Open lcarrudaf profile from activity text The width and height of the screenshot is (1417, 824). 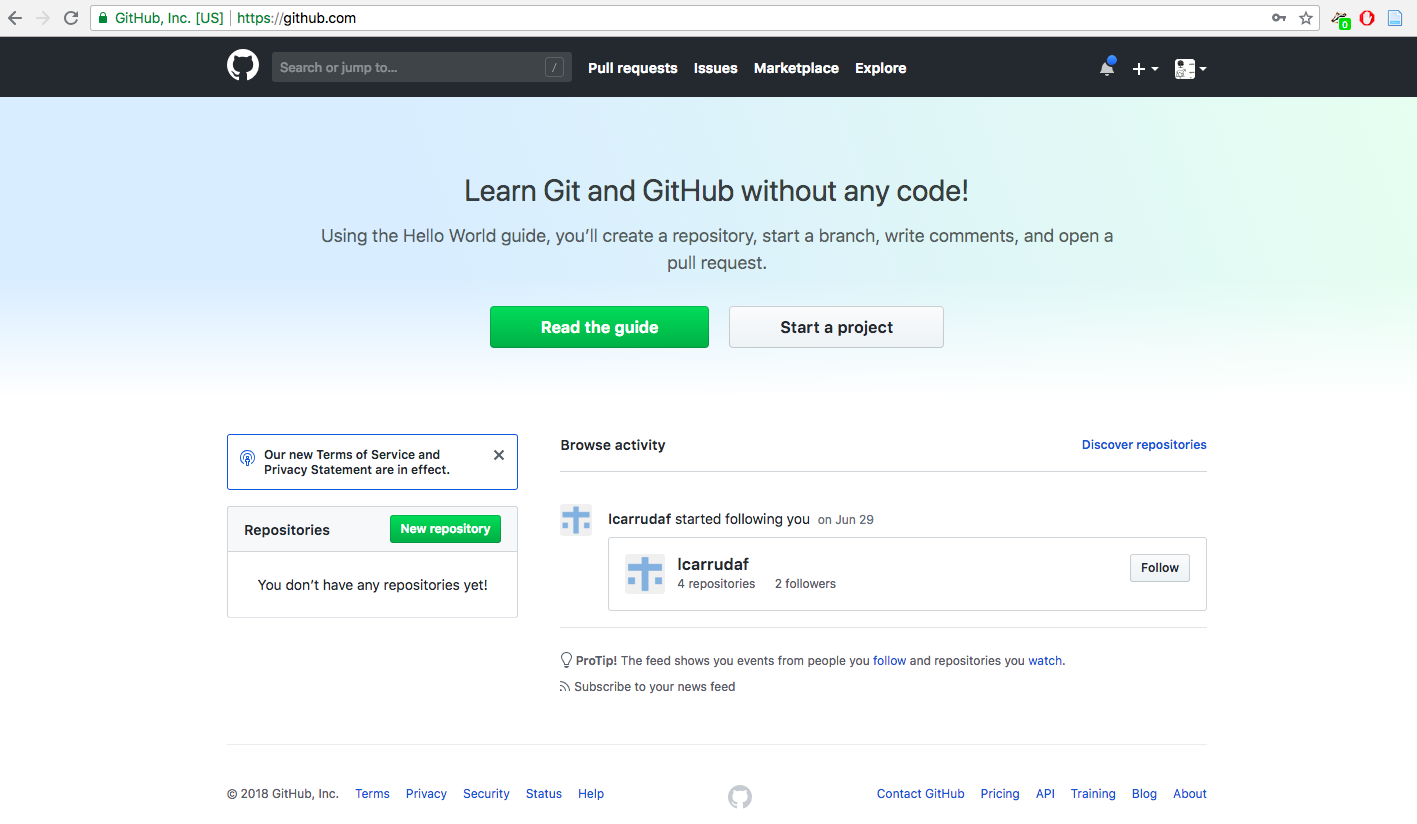coord(639,519)
